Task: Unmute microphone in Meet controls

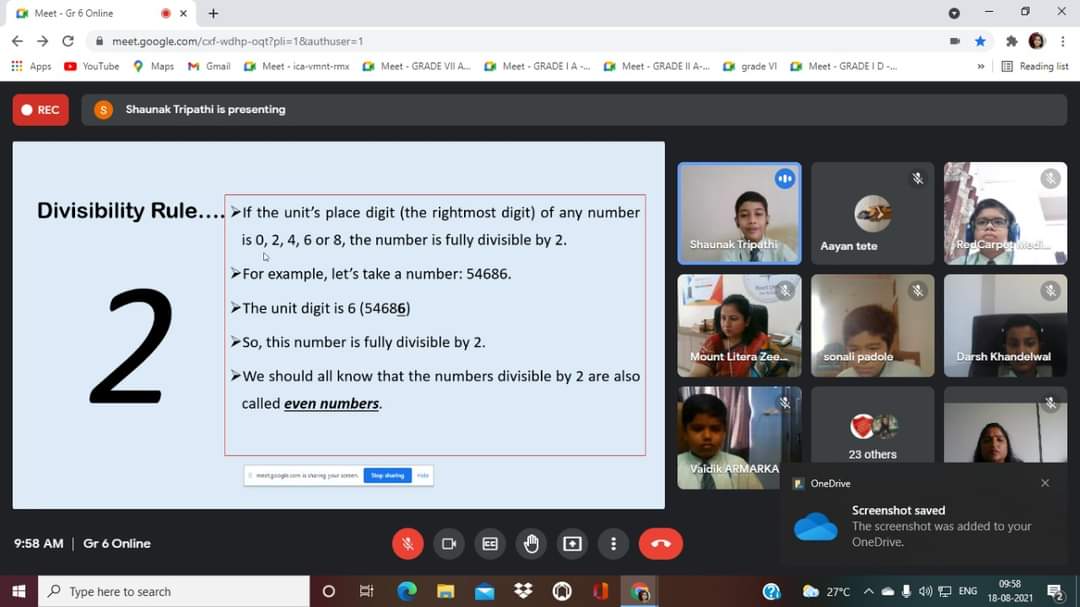Action: pos(407,544)
